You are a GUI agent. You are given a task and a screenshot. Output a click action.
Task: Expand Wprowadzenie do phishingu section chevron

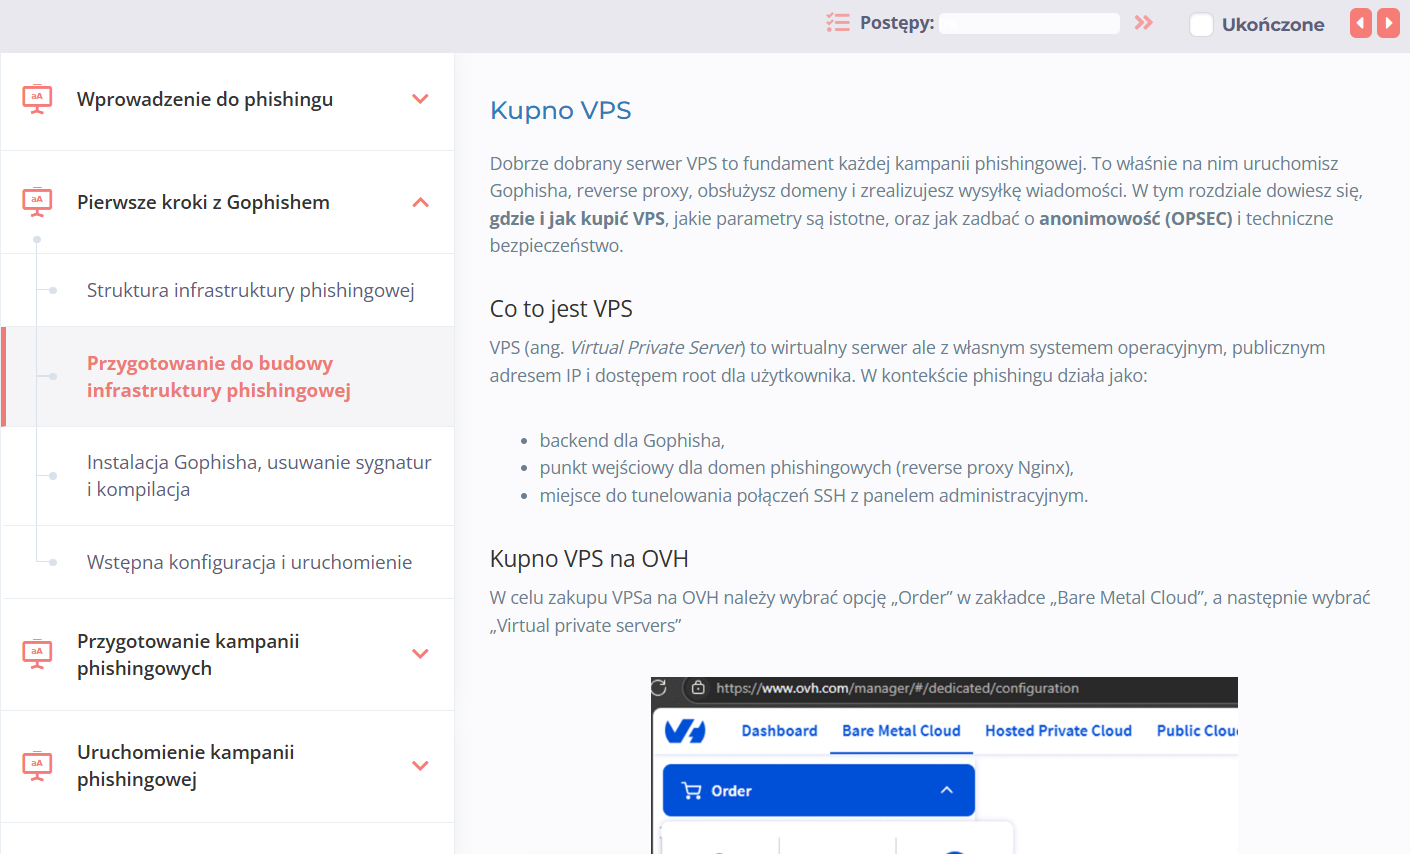pos(421,99)
